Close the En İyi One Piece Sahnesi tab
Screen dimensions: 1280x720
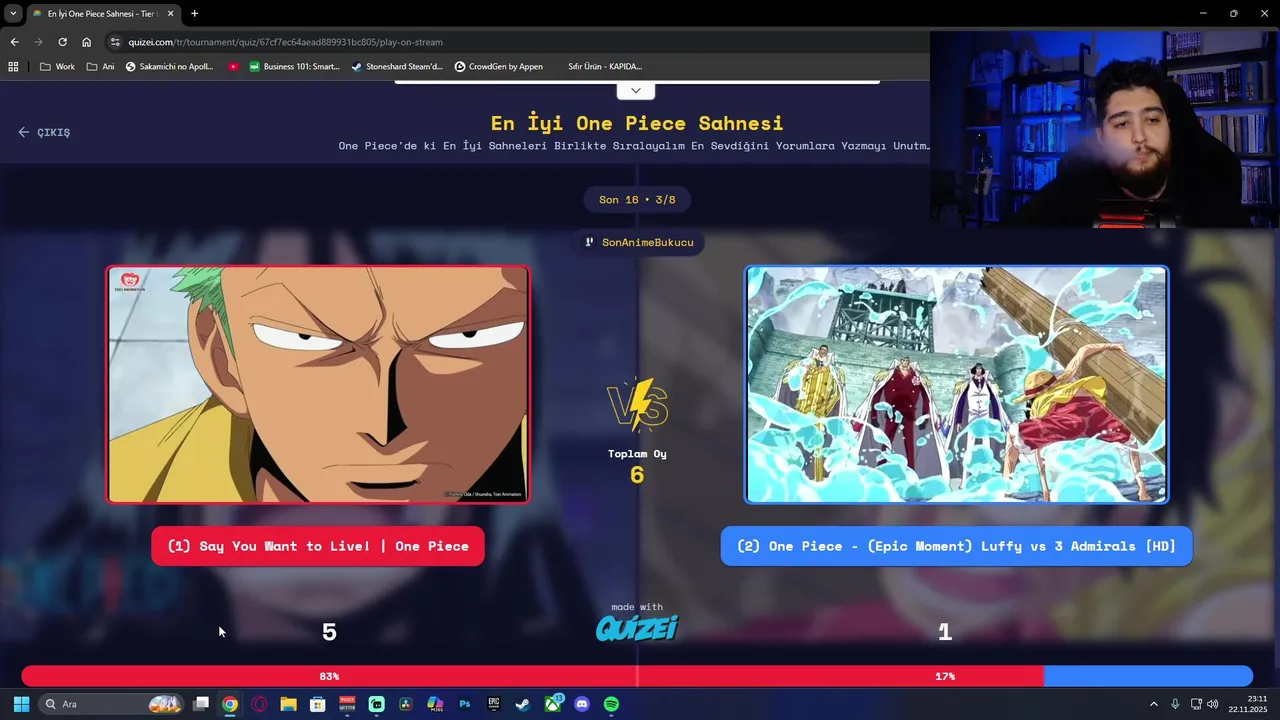click(170, 14)
